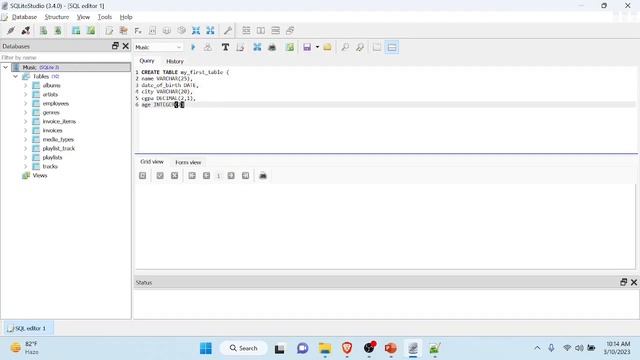Click rollback X icon in grid toolbar

(x=174, y=176)
